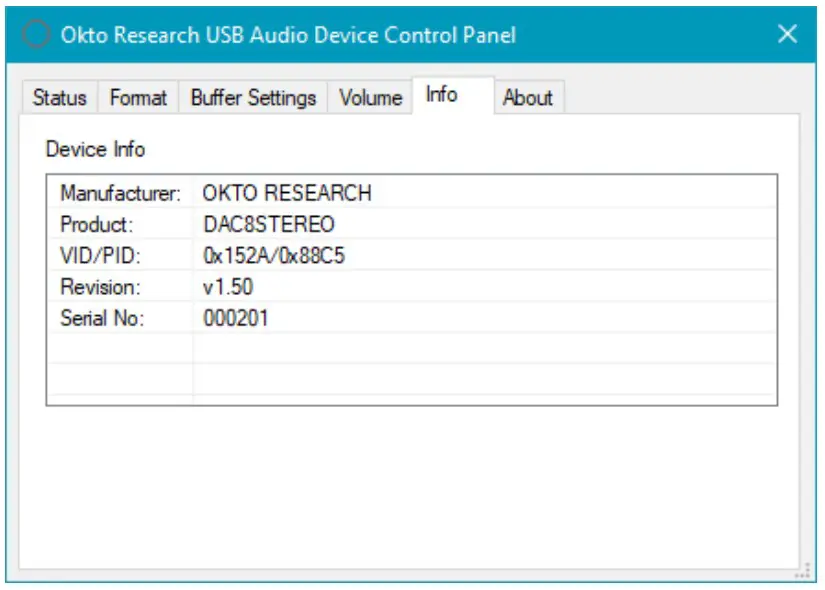Click the v1.50 revision value
The width and height of the screenshot is (825, 590).
coord(227,287)
